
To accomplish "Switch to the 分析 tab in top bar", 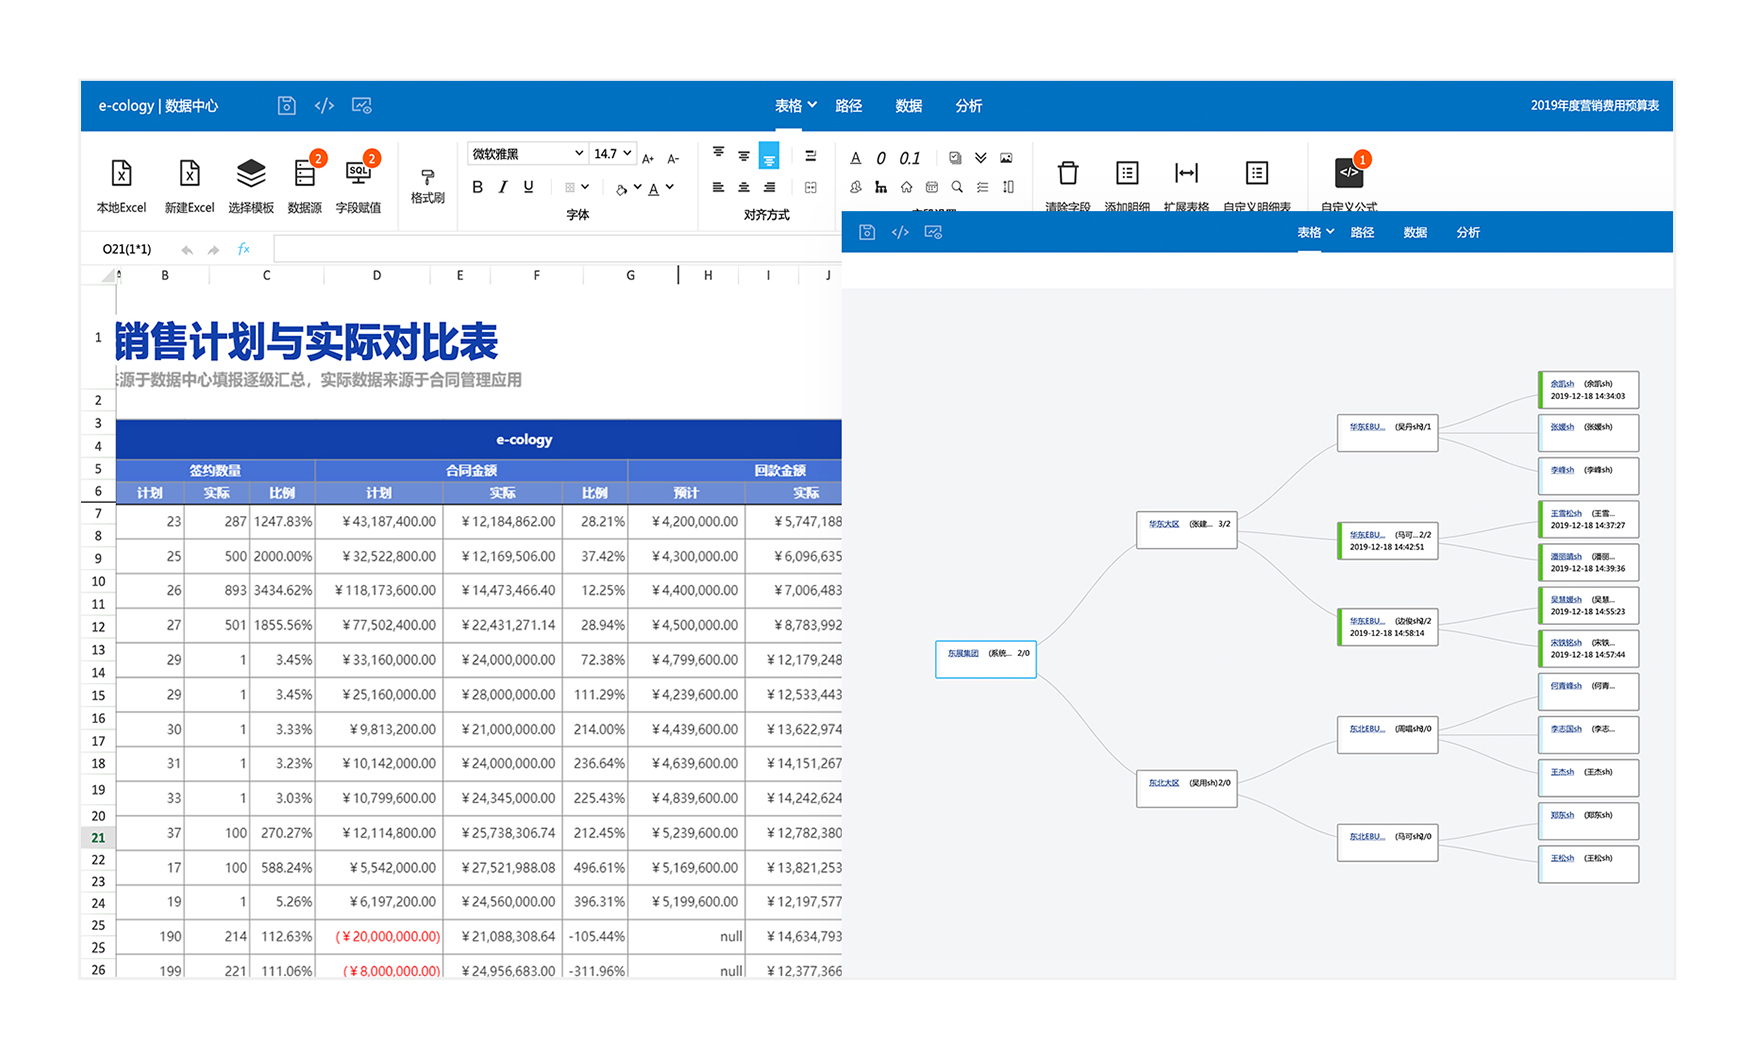I will [968, 106].
